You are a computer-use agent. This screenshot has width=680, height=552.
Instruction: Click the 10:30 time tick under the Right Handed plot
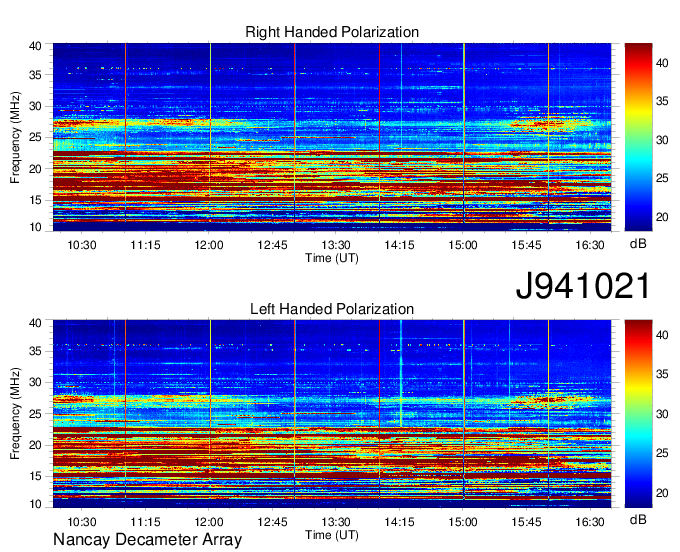click(82, 245)
